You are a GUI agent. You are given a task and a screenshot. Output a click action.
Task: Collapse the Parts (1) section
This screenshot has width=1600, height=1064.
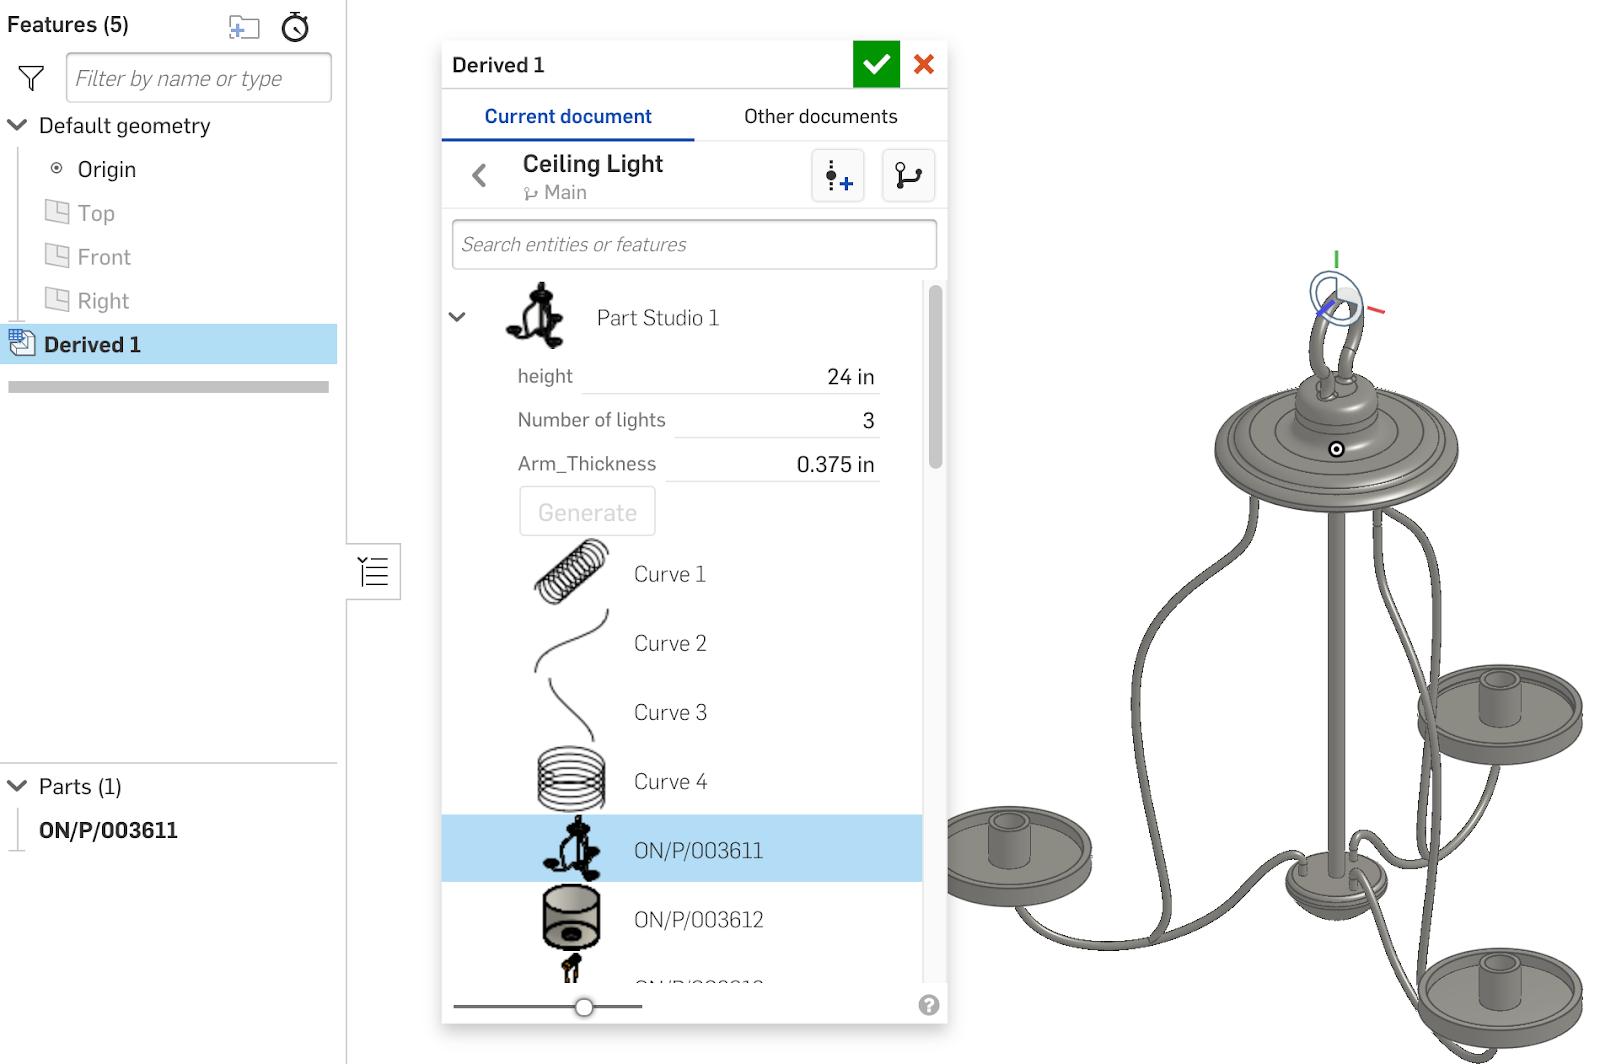click(17, 786)
